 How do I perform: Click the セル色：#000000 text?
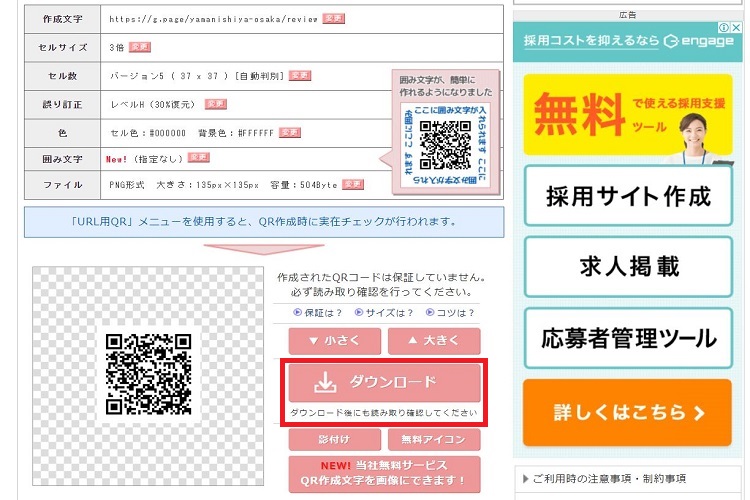coord(148,133)
